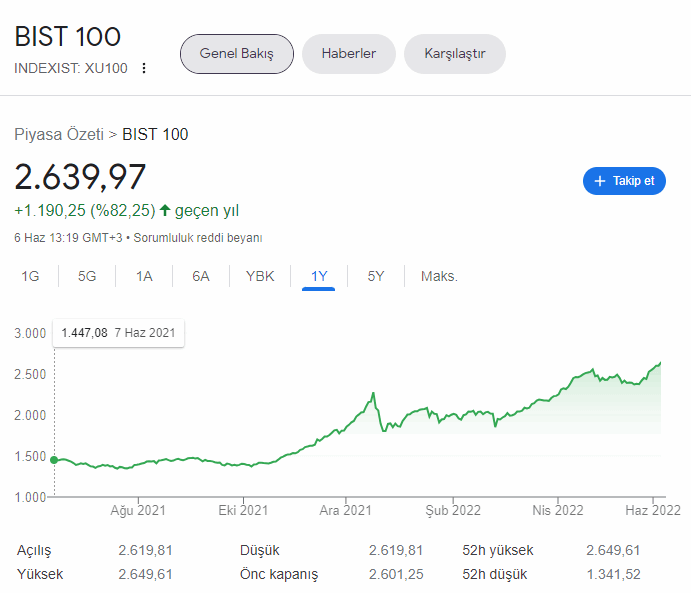Click the Yüksek value 2.649,61
This screenshot has width=691, height=593.
[x=145, y=574]
